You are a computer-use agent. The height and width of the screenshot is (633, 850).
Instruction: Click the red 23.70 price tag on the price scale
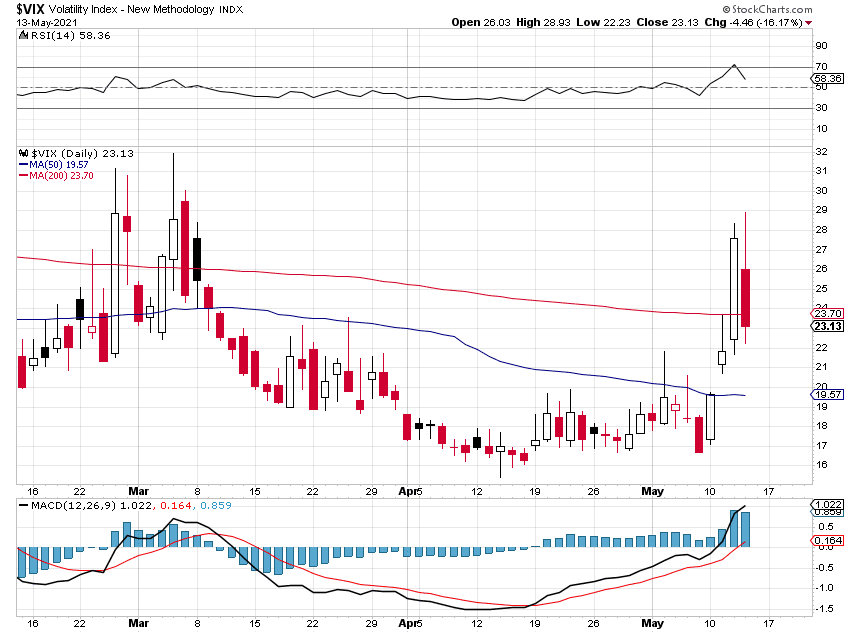(827, 313)
